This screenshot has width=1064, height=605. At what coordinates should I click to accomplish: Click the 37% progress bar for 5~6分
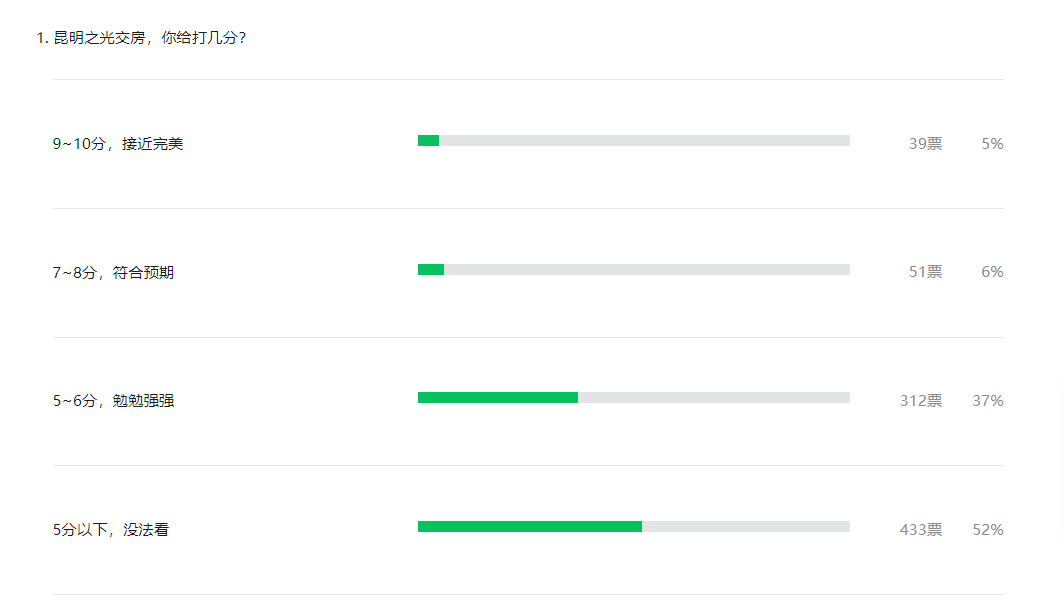coord(634,397)
